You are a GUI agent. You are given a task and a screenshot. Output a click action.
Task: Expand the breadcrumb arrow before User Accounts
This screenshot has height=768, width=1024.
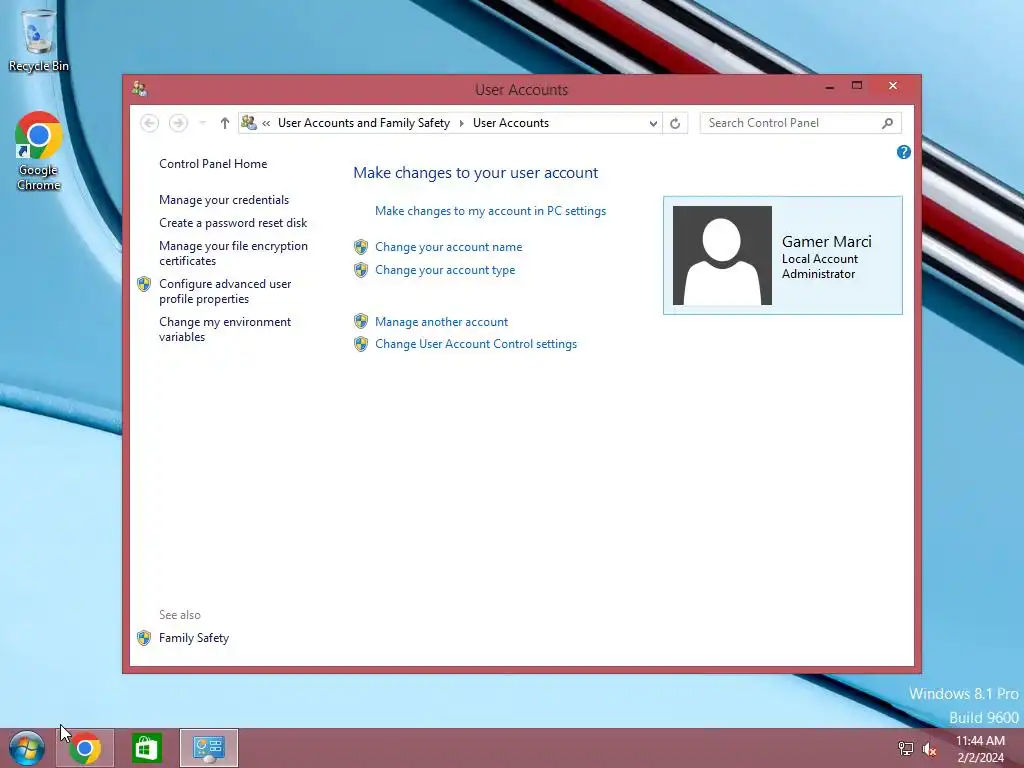[461, 123]
